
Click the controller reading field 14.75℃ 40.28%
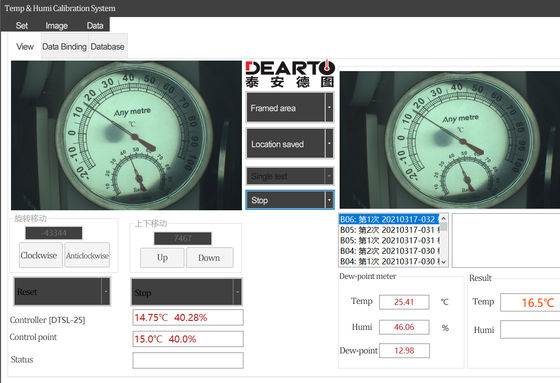pyautogui.click(x=188, y=318)
